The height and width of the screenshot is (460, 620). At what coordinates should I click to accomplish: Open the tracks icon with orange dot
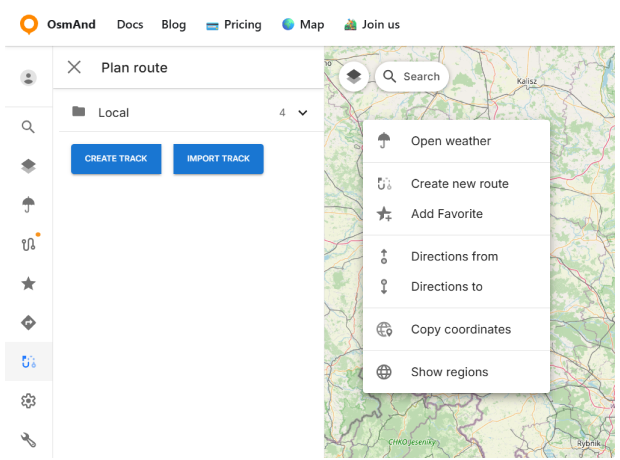coord(28,244)
